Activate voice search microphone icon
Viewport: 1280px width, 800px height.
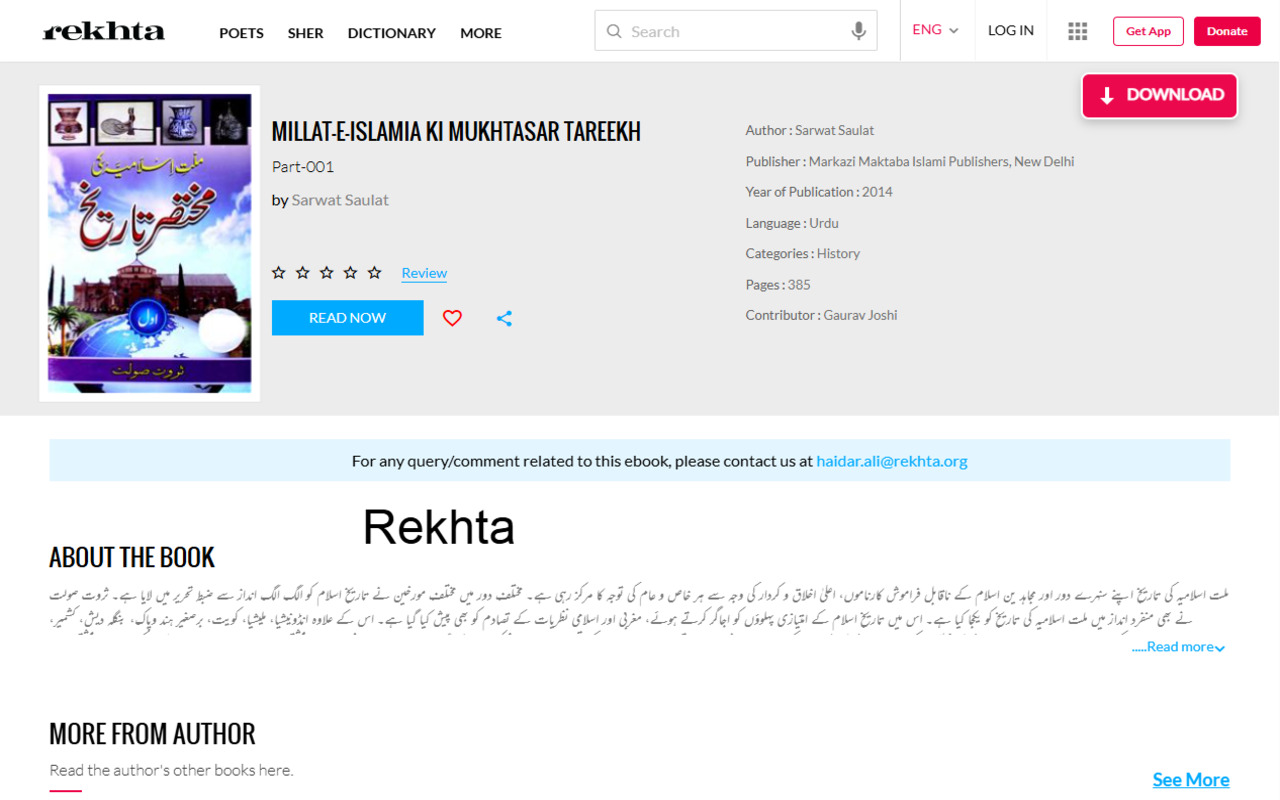(x=858, y=31)
